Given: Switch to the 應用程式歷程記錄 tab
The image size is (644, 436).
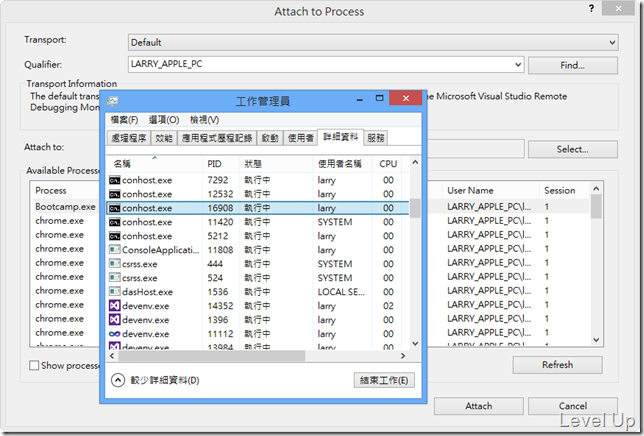Looking at the screenshot, I should (217, 138).
